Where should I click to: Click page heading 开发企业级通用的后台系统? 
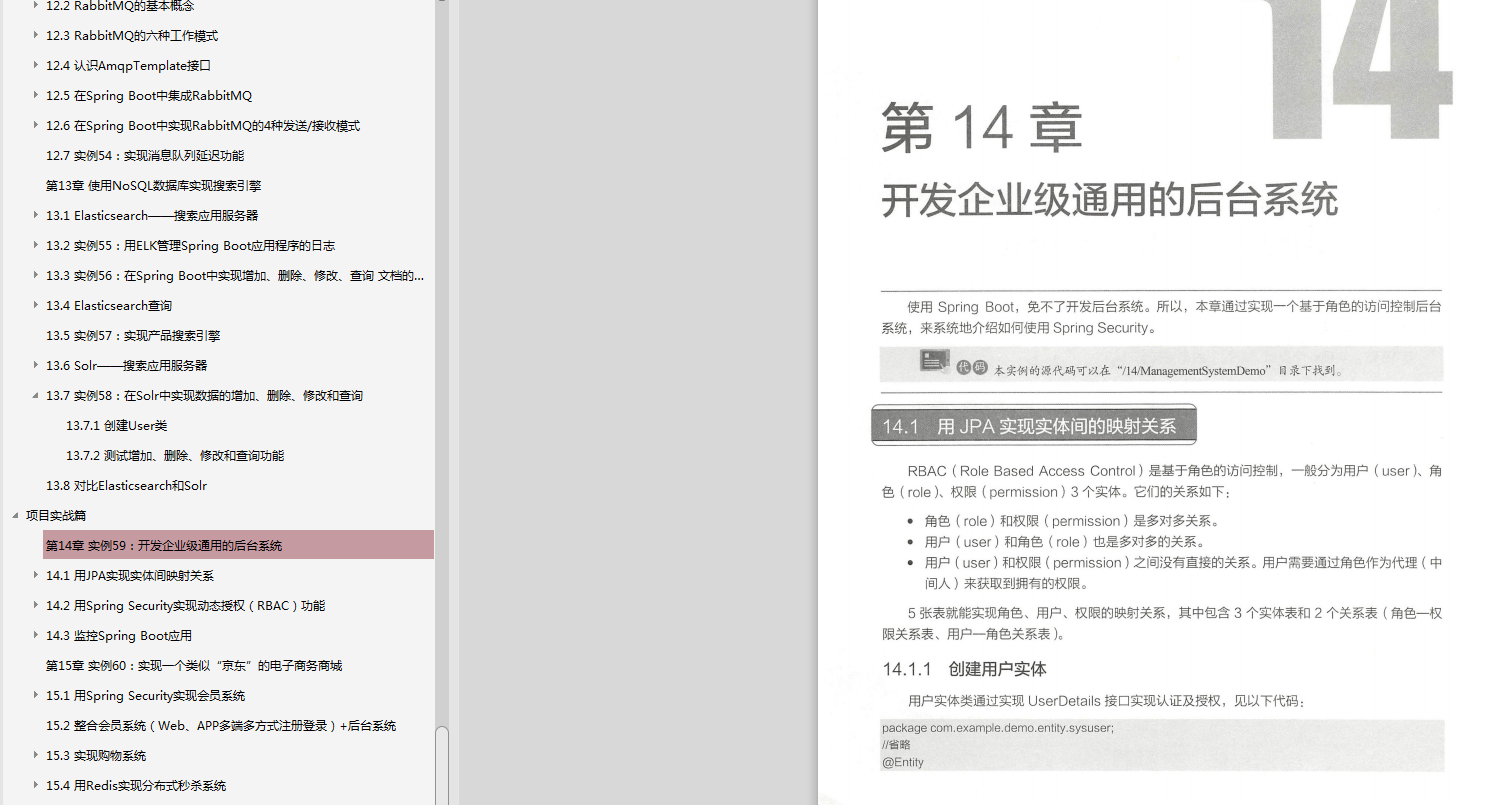[1109, 200]
